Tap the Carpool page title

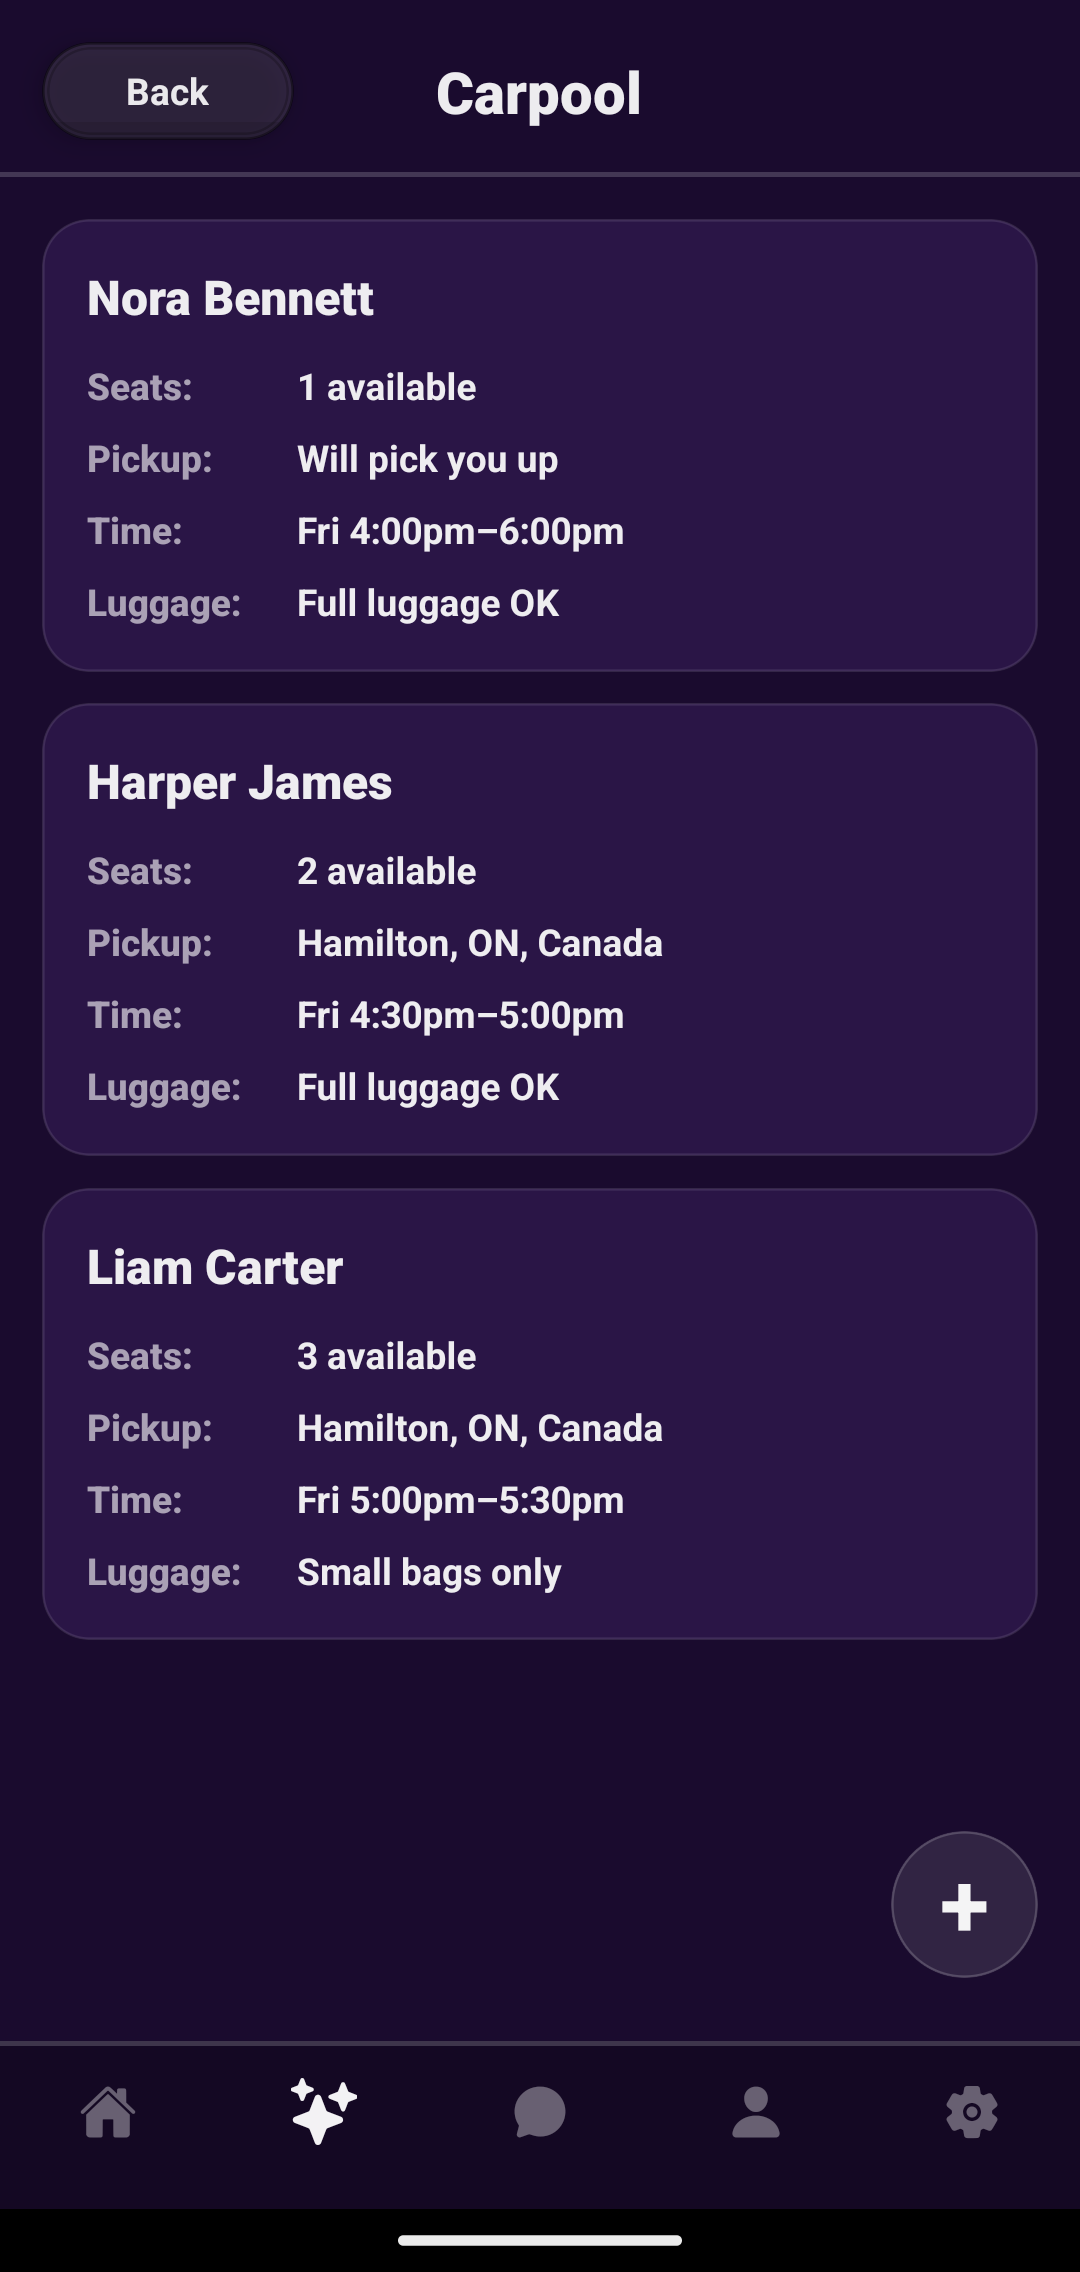539,94
